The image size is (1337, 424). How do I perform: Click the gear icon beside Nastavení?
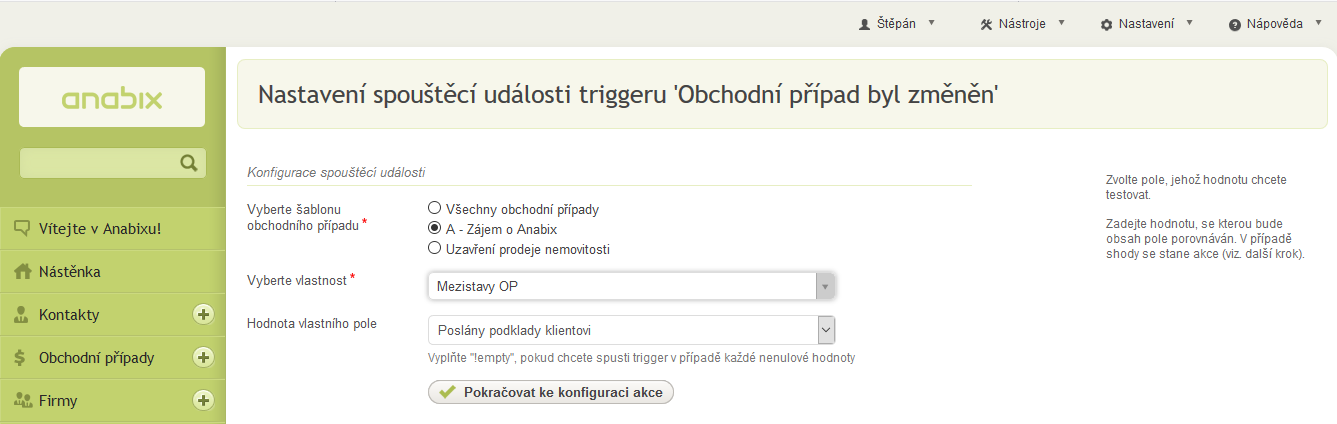1106,24
